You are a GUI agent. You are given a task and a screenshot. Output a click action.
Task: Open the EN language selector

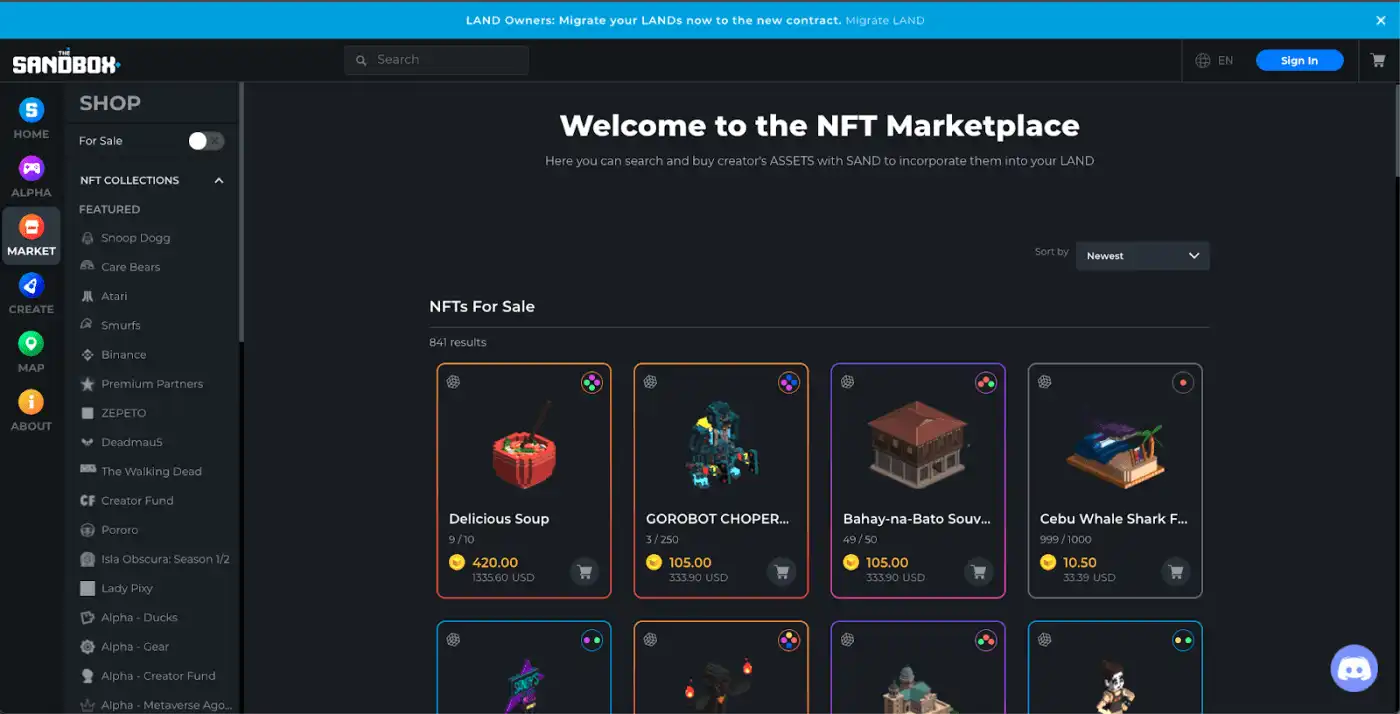[1225, 61]
